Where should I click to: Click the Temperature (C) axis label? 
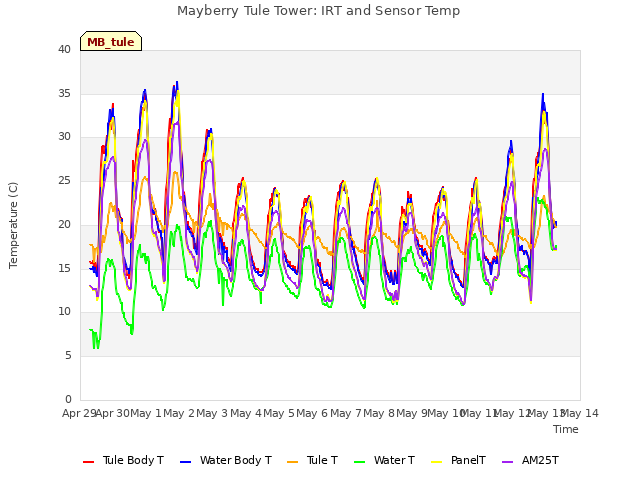13,225
